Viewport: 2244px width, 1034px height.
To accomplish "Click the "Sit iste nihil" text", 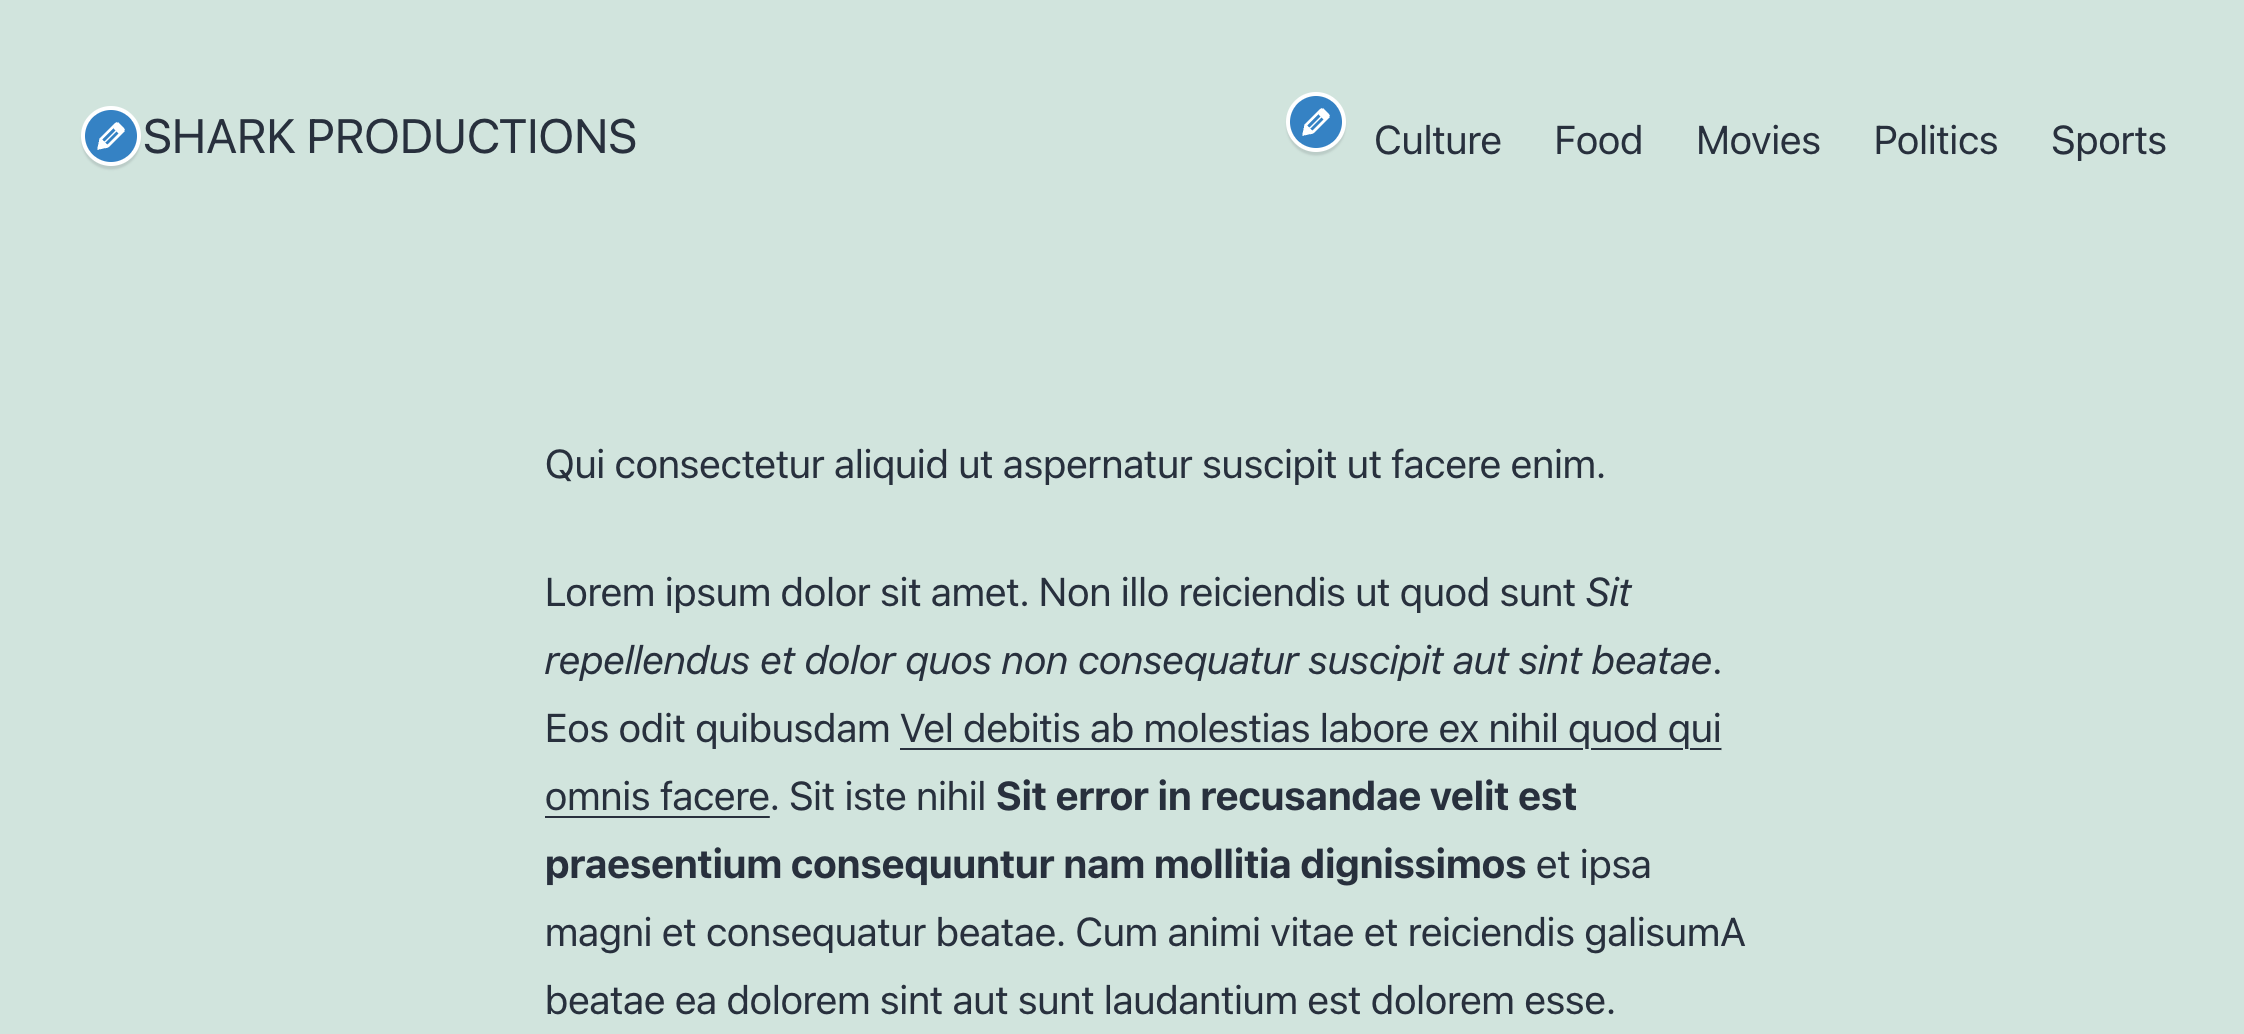I will tap(887, 797).
